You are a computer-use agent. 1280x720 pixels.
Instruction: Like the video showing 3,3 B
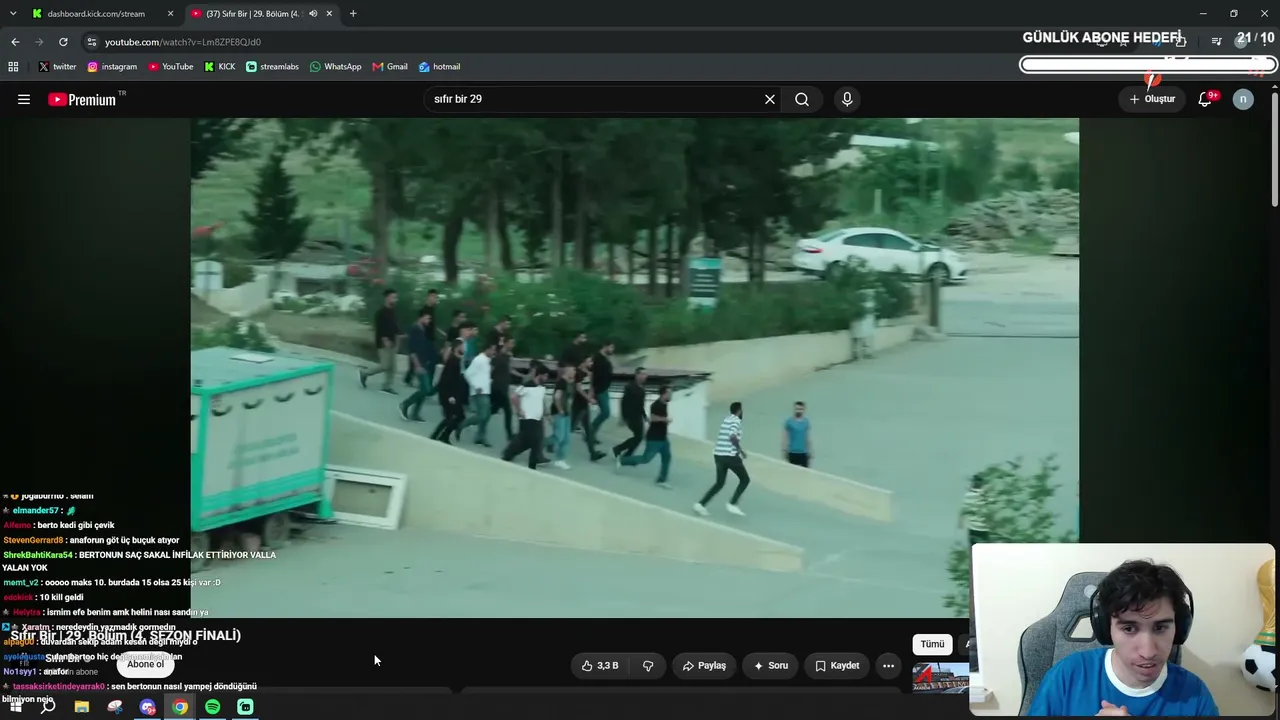600,665
